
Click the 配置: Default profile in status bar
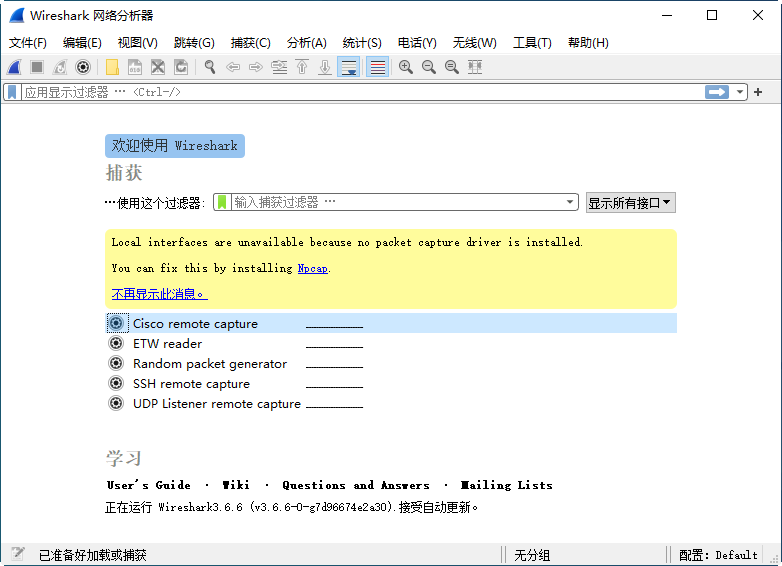[x=718, y=555]
